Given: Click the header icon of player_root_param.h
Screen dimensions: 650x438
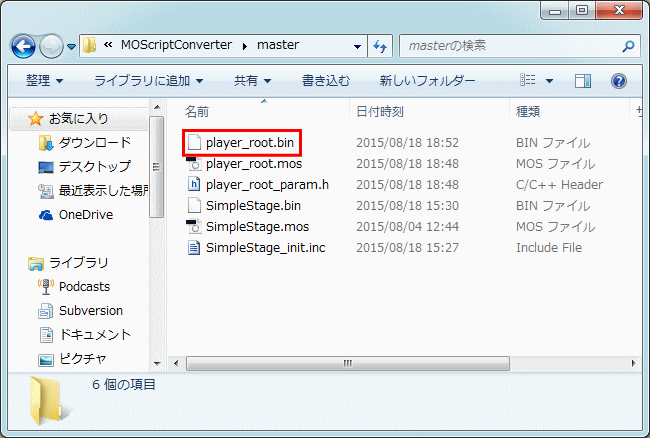Looking at the screenshot, I should click(x=194, y=184).
